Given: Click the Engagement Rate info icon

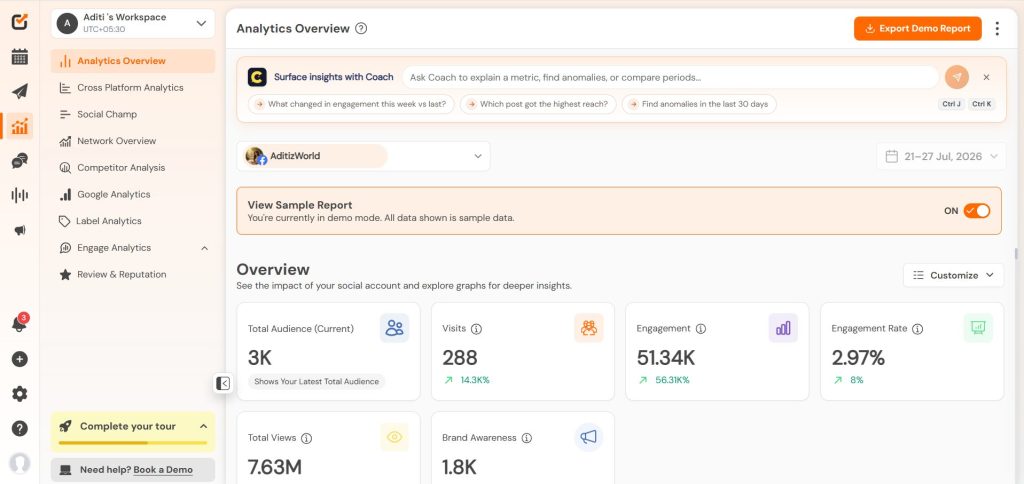Looking at the screenshot, I should click(x=918, y=329).
